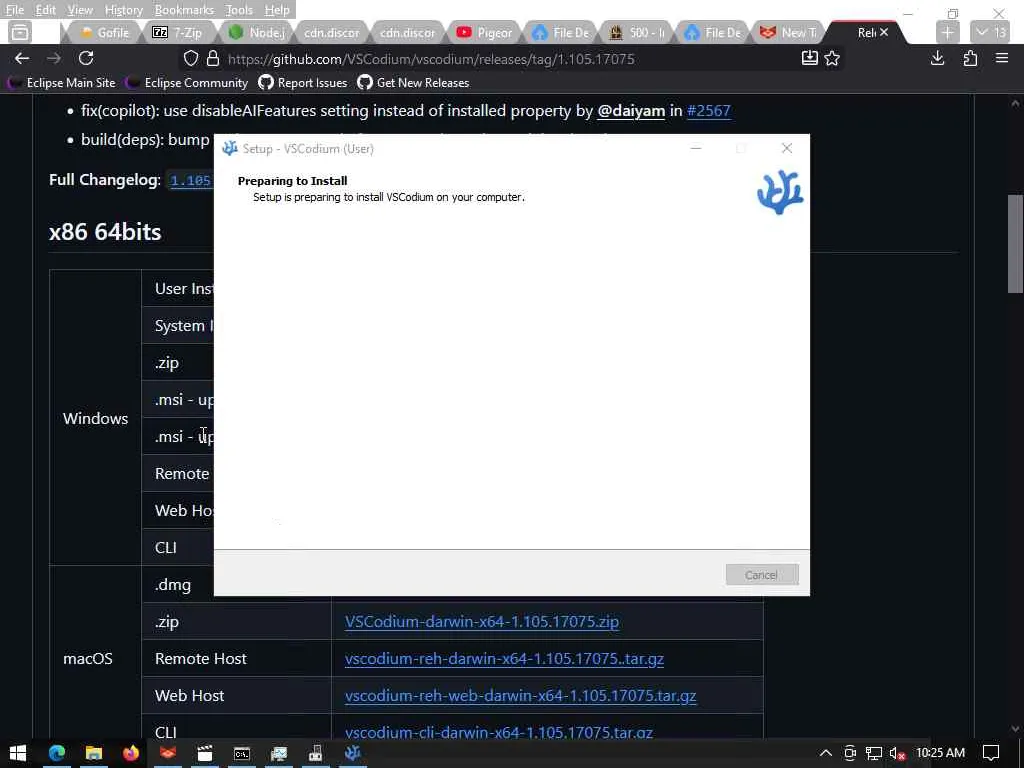This screenshot has height=768, width=1024.
Task: Open the hamburger application menu
Action: [x=1002, y=59]
